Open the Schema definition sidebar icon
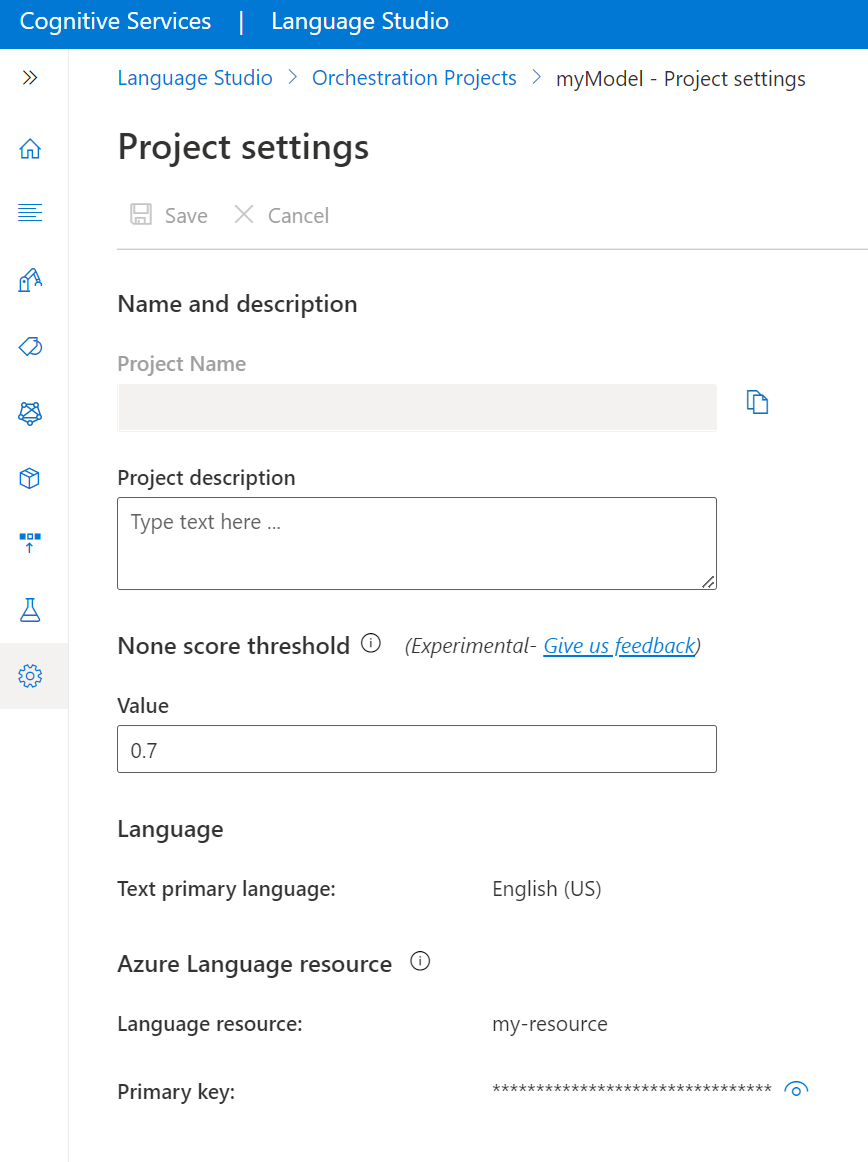This screenshot has width=868, height=1162. tap(30, 213)
